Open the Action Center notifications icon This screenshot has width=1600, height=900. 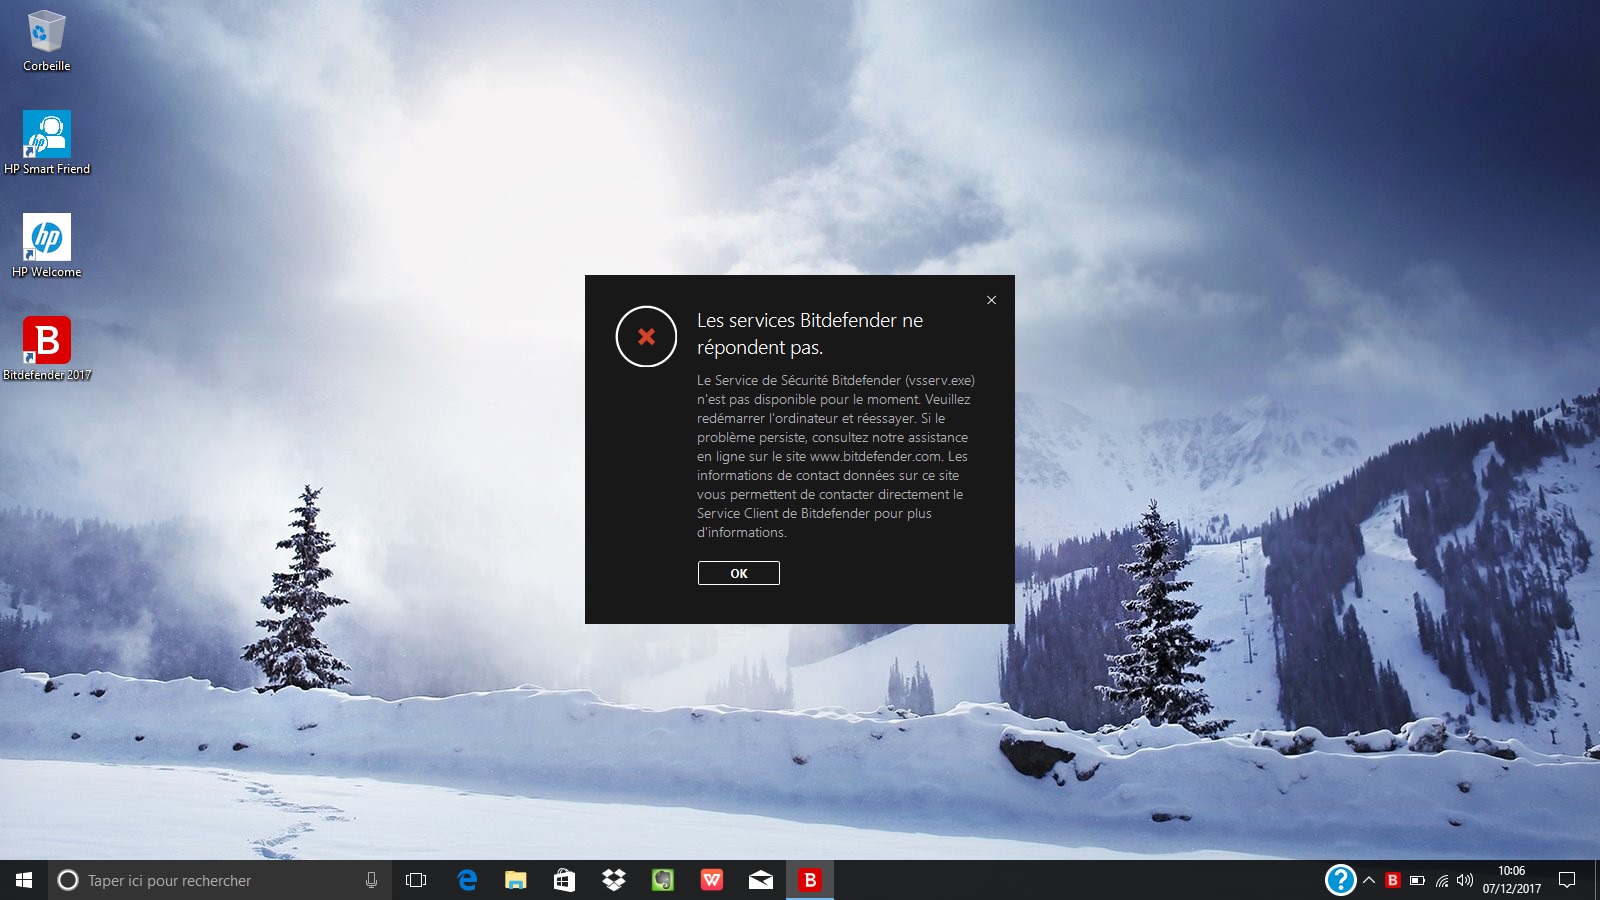pos(1567,880)
